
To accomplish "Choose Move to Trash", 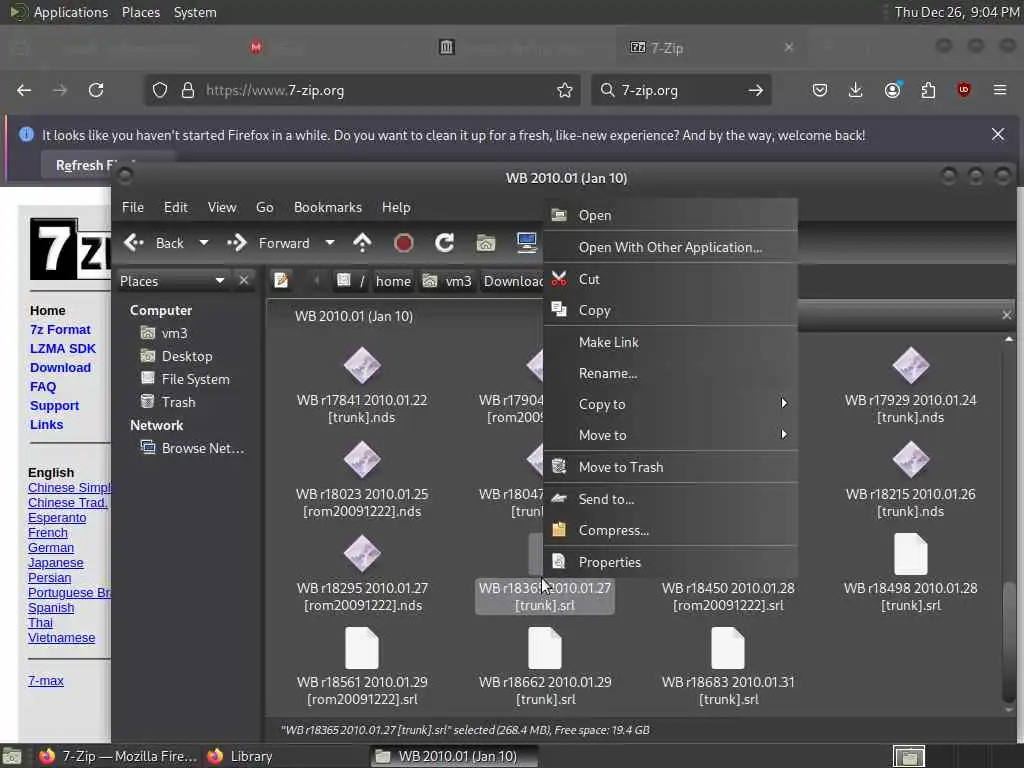I will (671, 467).
